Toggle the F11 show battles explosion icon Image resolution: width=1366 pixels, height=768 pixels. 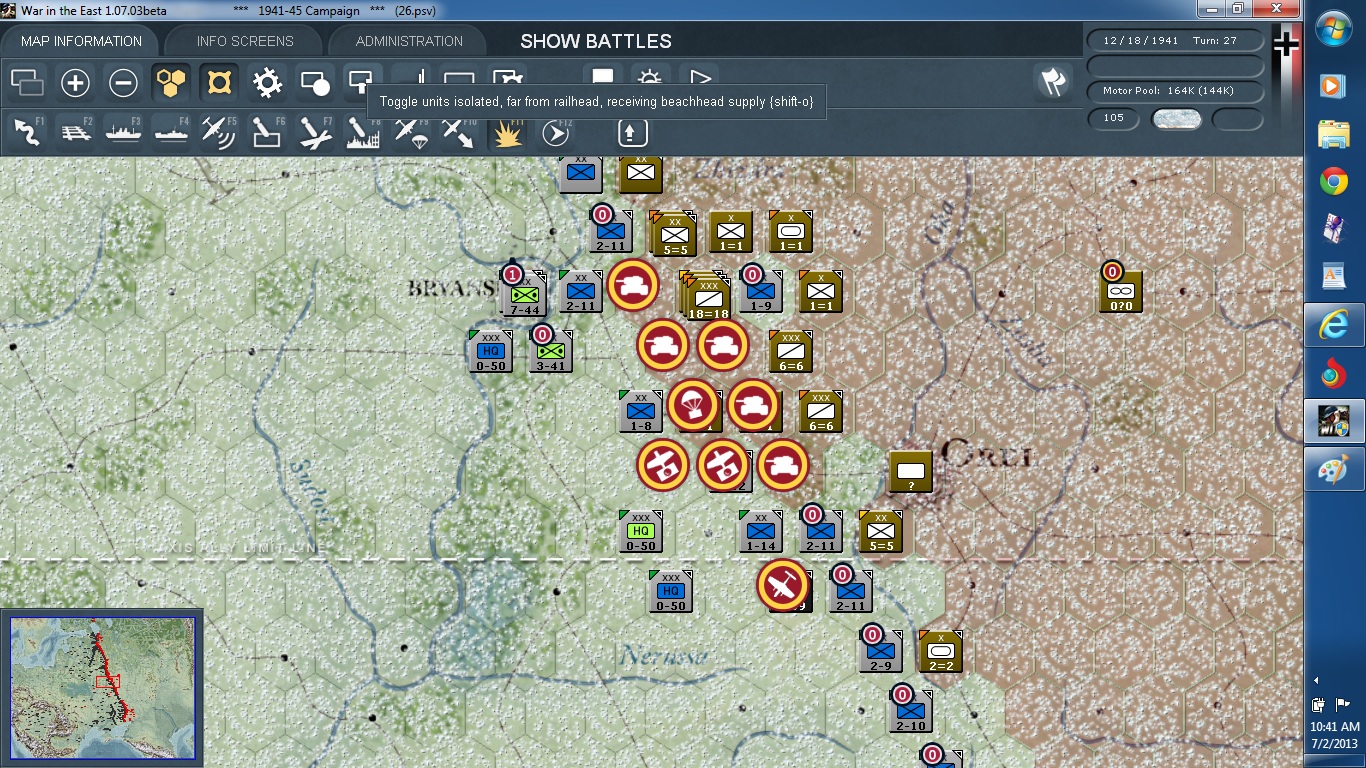coord(507,132)
